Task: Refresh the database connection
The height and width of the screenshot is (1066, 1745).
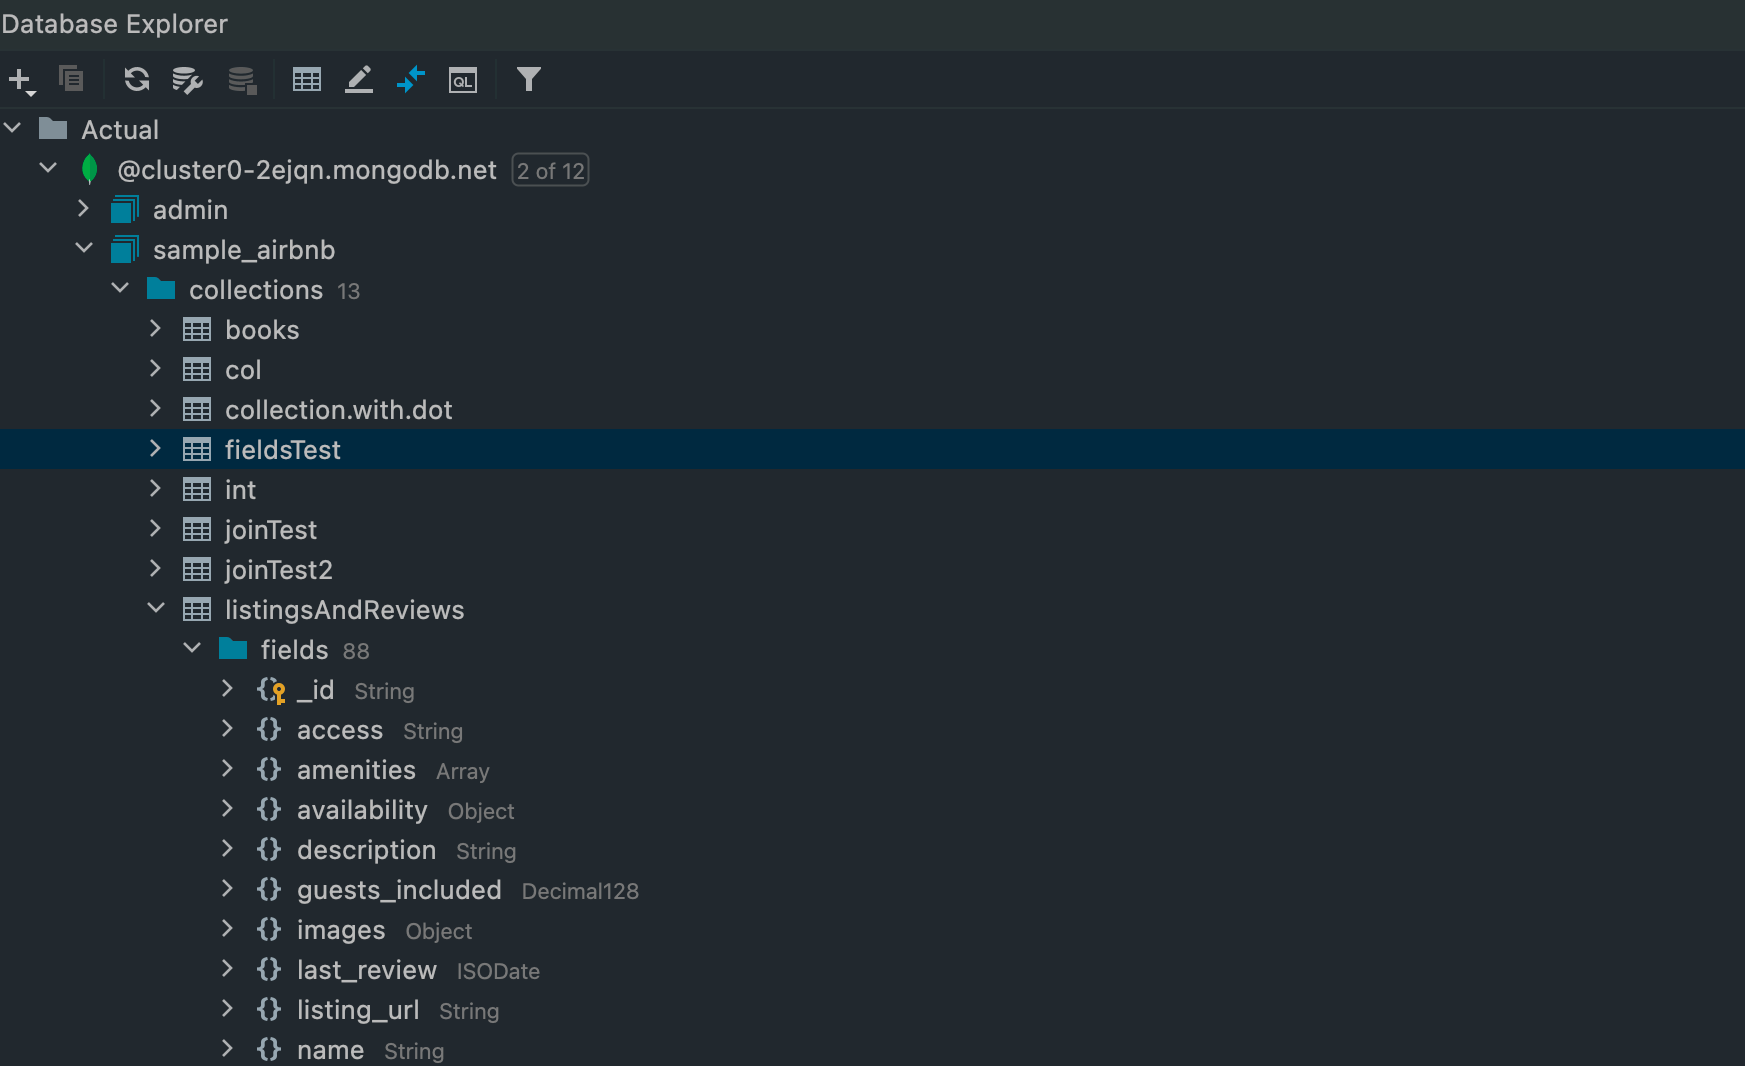Action: tap(136, 80)
